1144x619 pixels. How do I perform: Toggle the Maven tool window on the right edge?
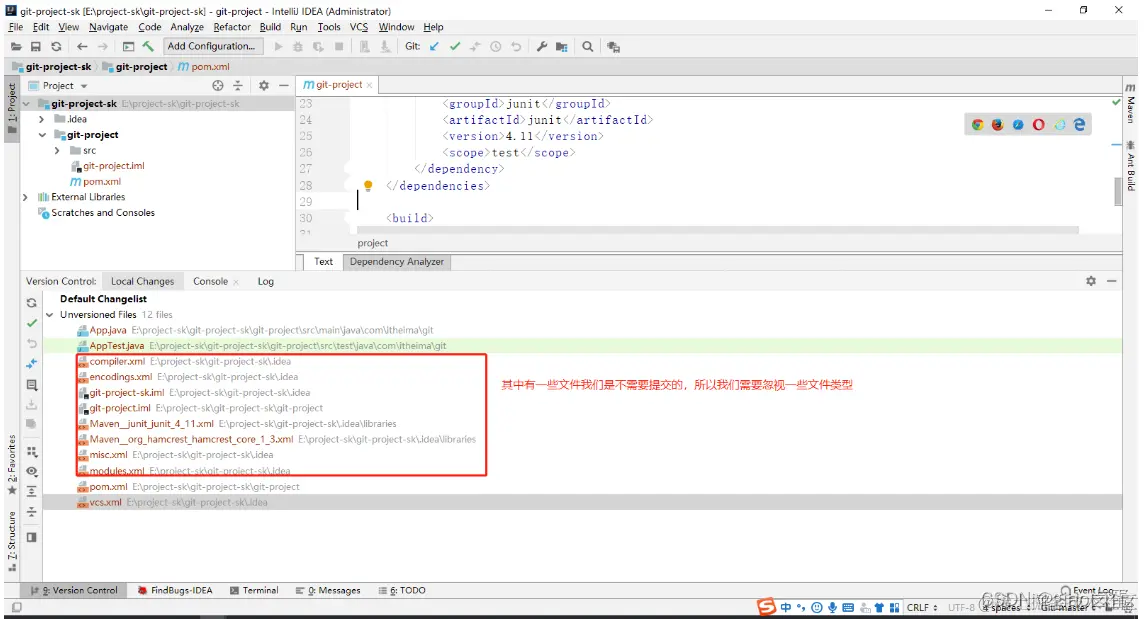[x=1131, y=103]
